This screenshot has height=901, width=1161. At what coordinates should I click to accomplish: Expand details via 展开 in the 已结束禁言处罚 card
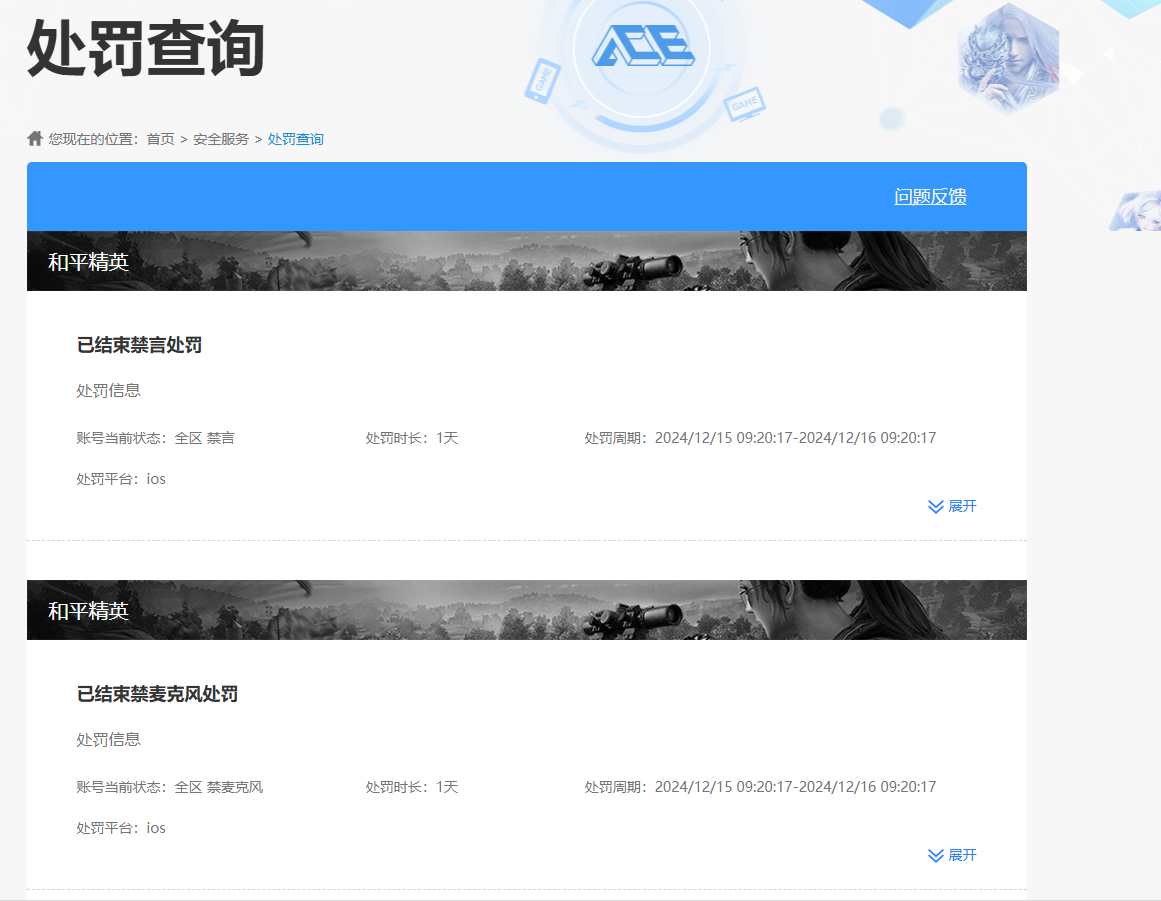tap(962, 507)
